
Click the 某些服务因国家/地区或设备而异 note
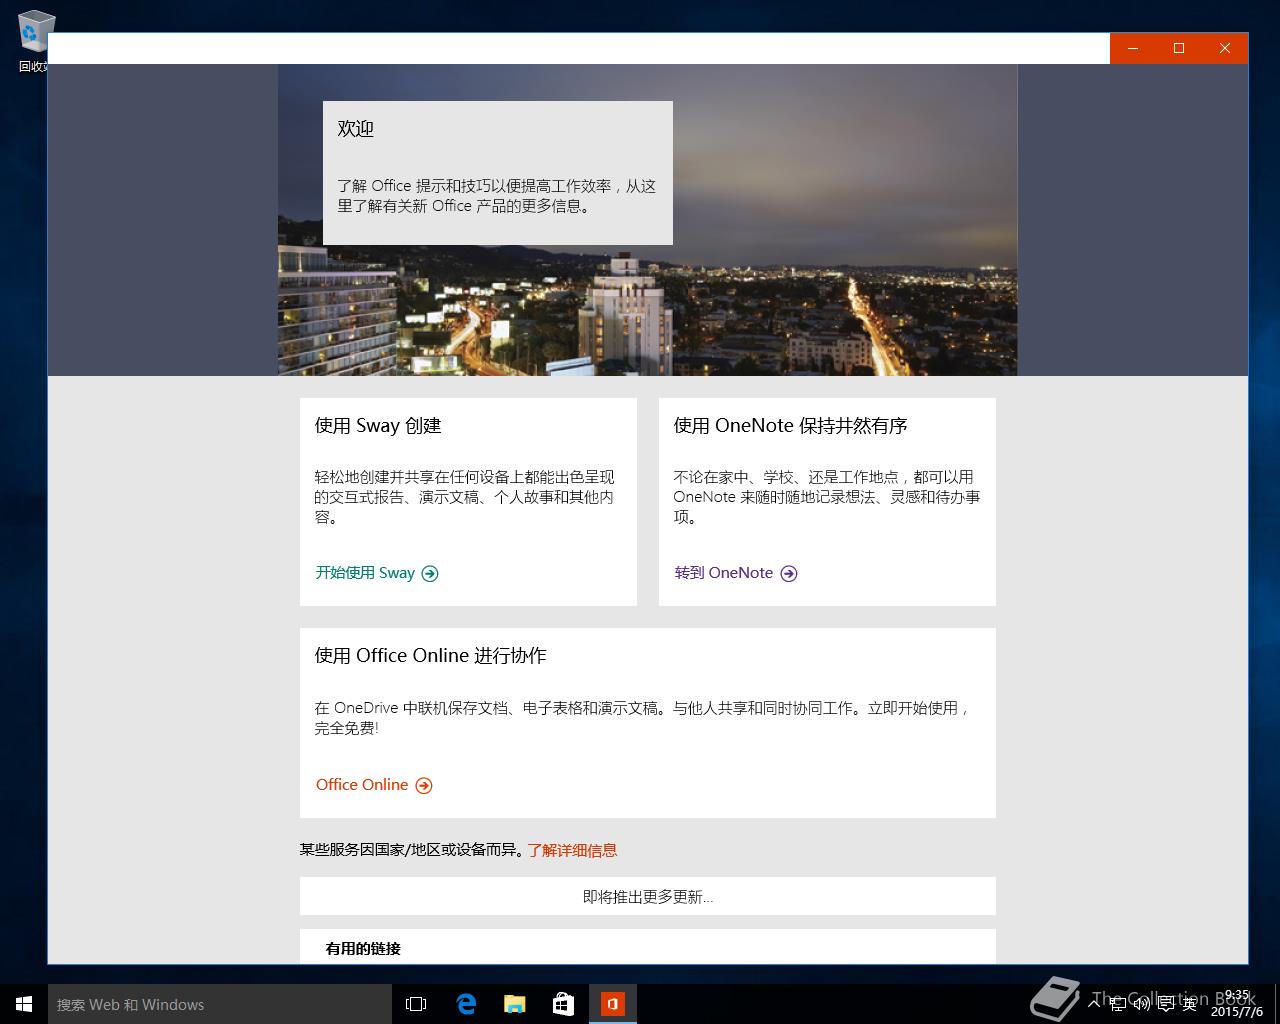[x=410, y=850]
